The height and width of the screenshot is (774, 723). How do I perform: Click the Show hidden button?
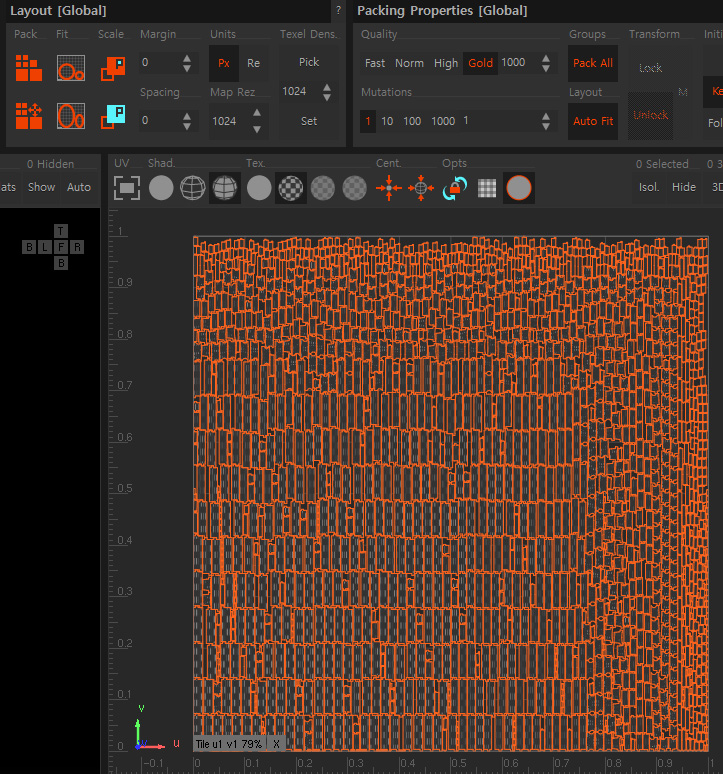tap(41, 187)
